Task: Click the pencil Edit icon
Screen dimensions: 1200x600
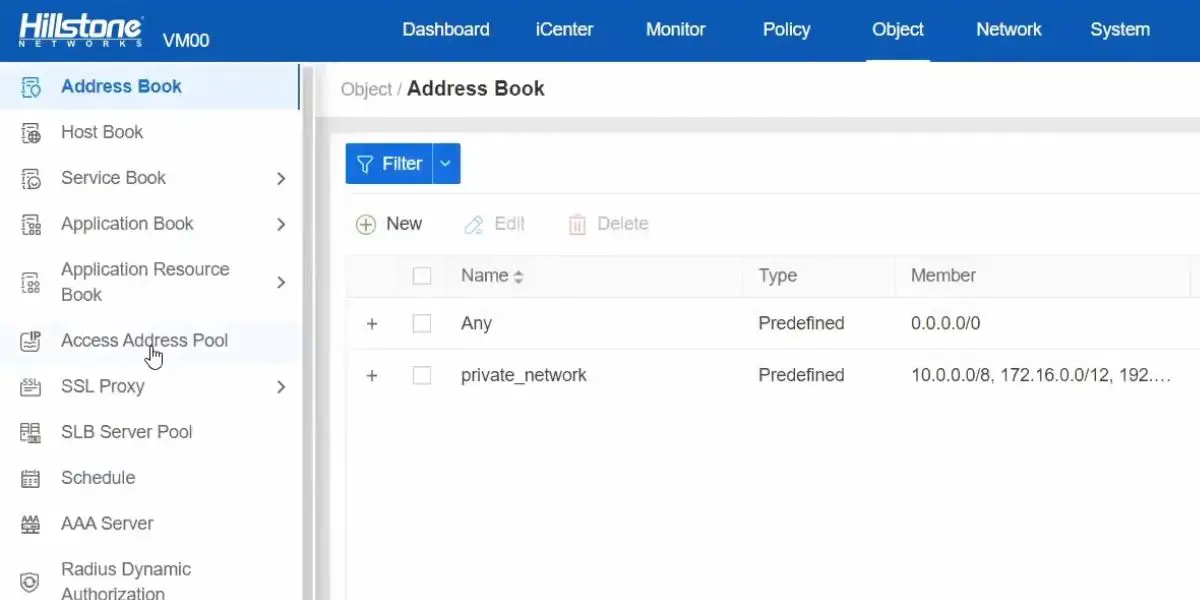Action: [x=473, y=225]
